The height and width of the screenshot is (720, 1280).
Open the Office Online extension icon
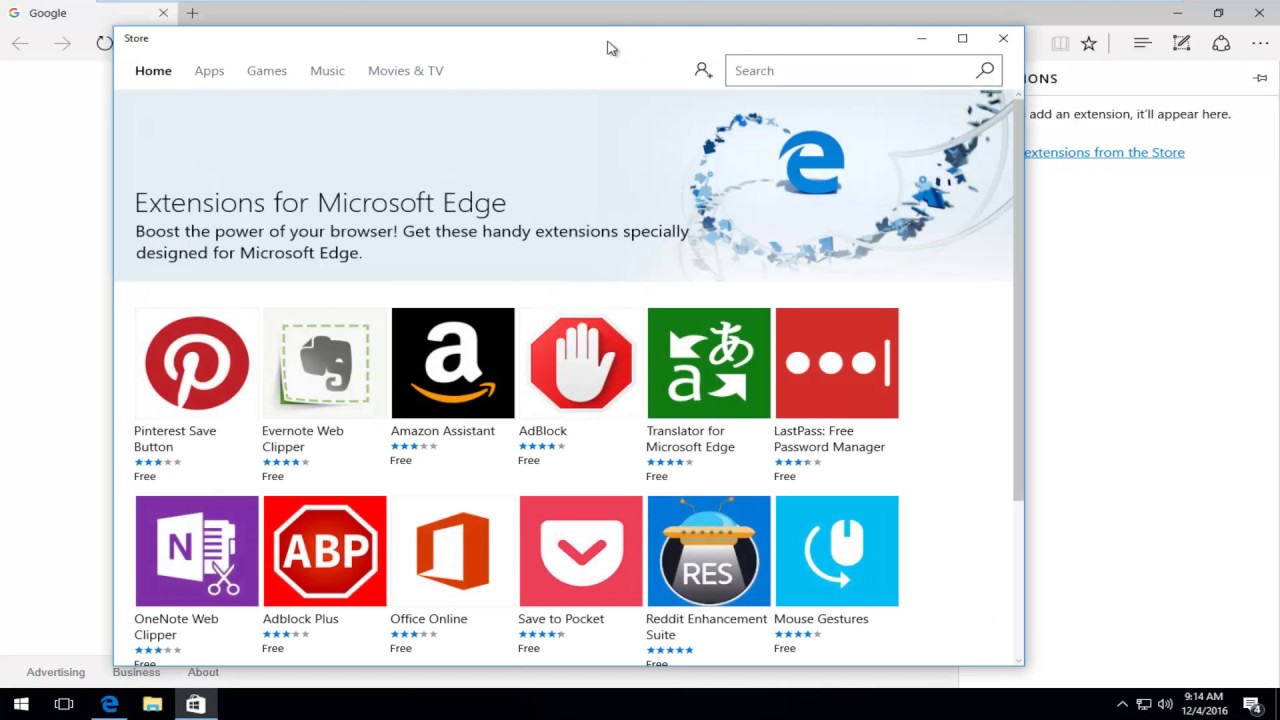pyautogui.click(x=452, y=551)
